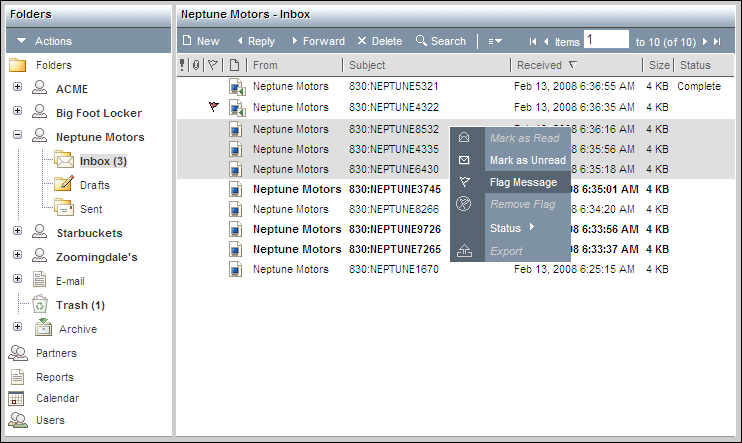Click the red flag on NEPTUNE4322 message
Image resolution: width=742 pixels, height=443 pixels.
pyautogui.click(x=213, y=106)
